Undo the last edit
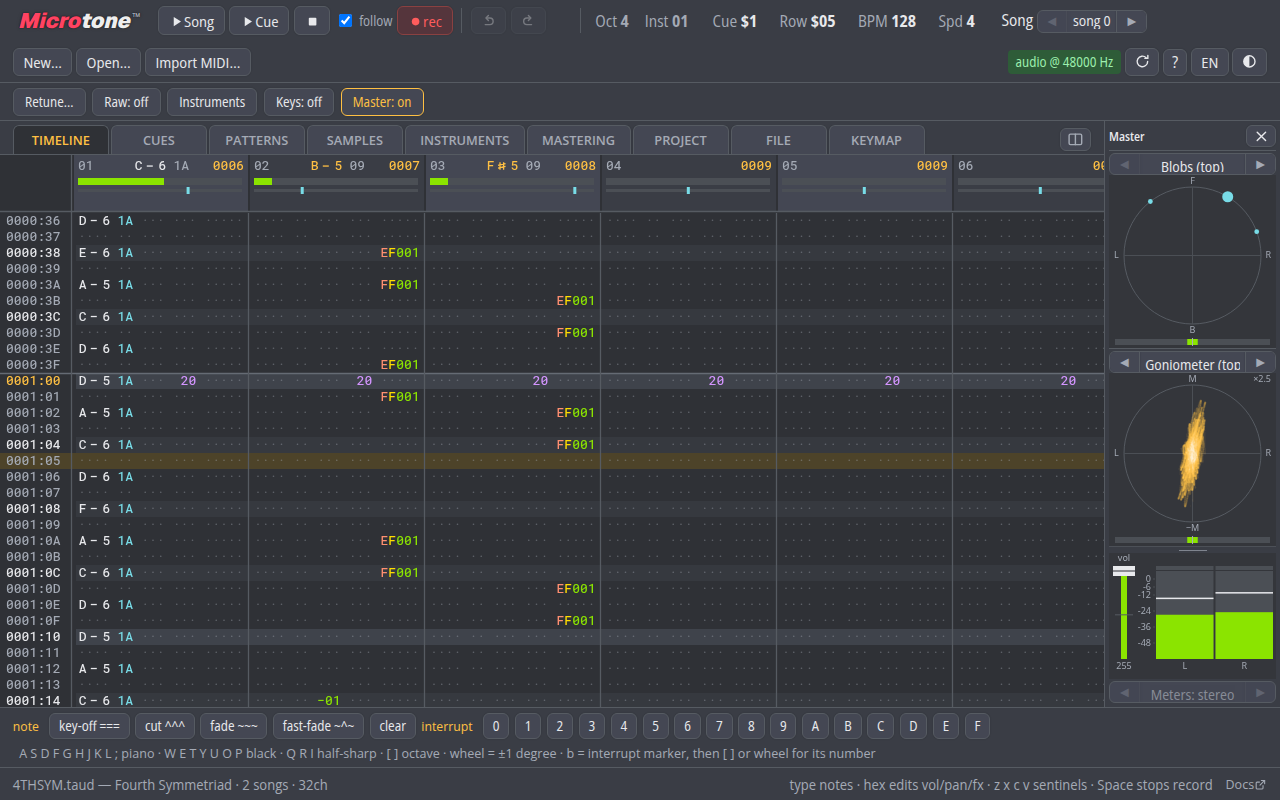Image resolution: width=1280 pixels, height=800 pixels. click(489, 21)
